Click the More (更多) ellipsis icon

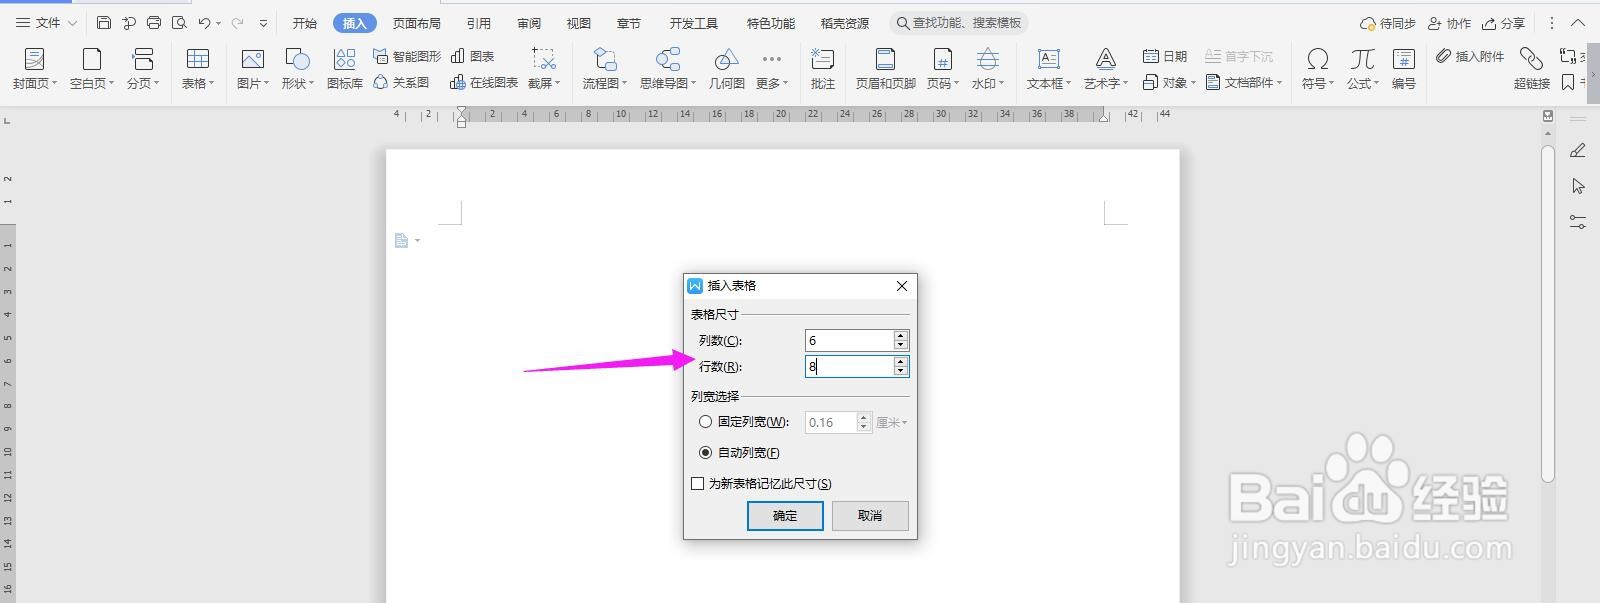coord(771,59)
